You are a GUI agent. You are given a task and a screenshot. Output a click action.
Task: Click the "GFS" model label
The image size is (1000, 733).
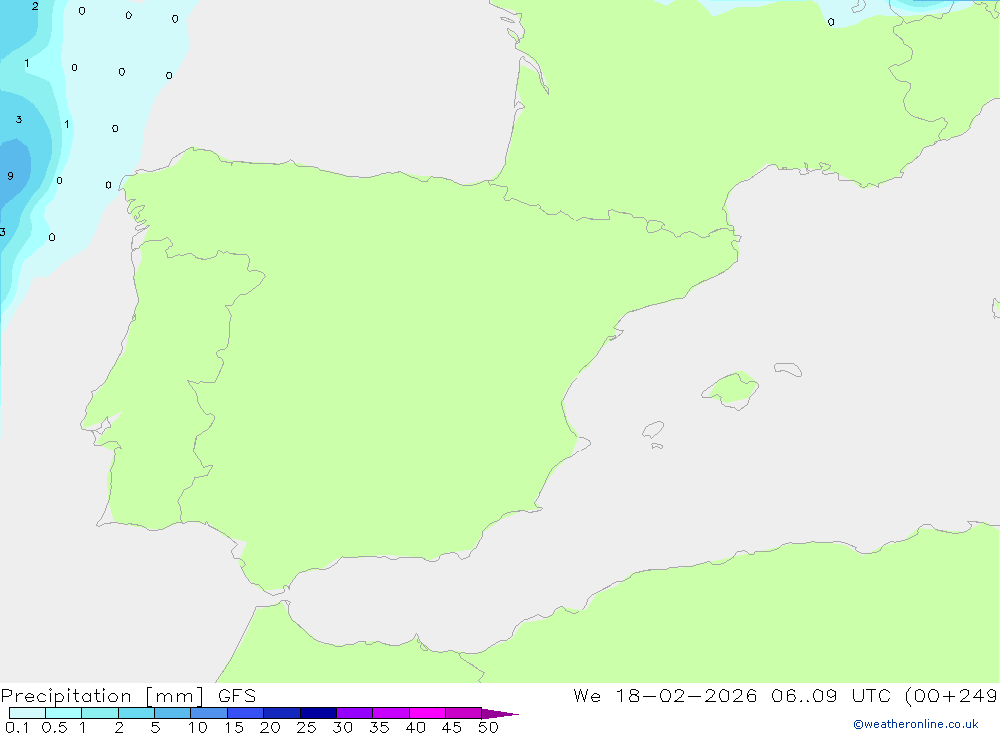(237, 695)
